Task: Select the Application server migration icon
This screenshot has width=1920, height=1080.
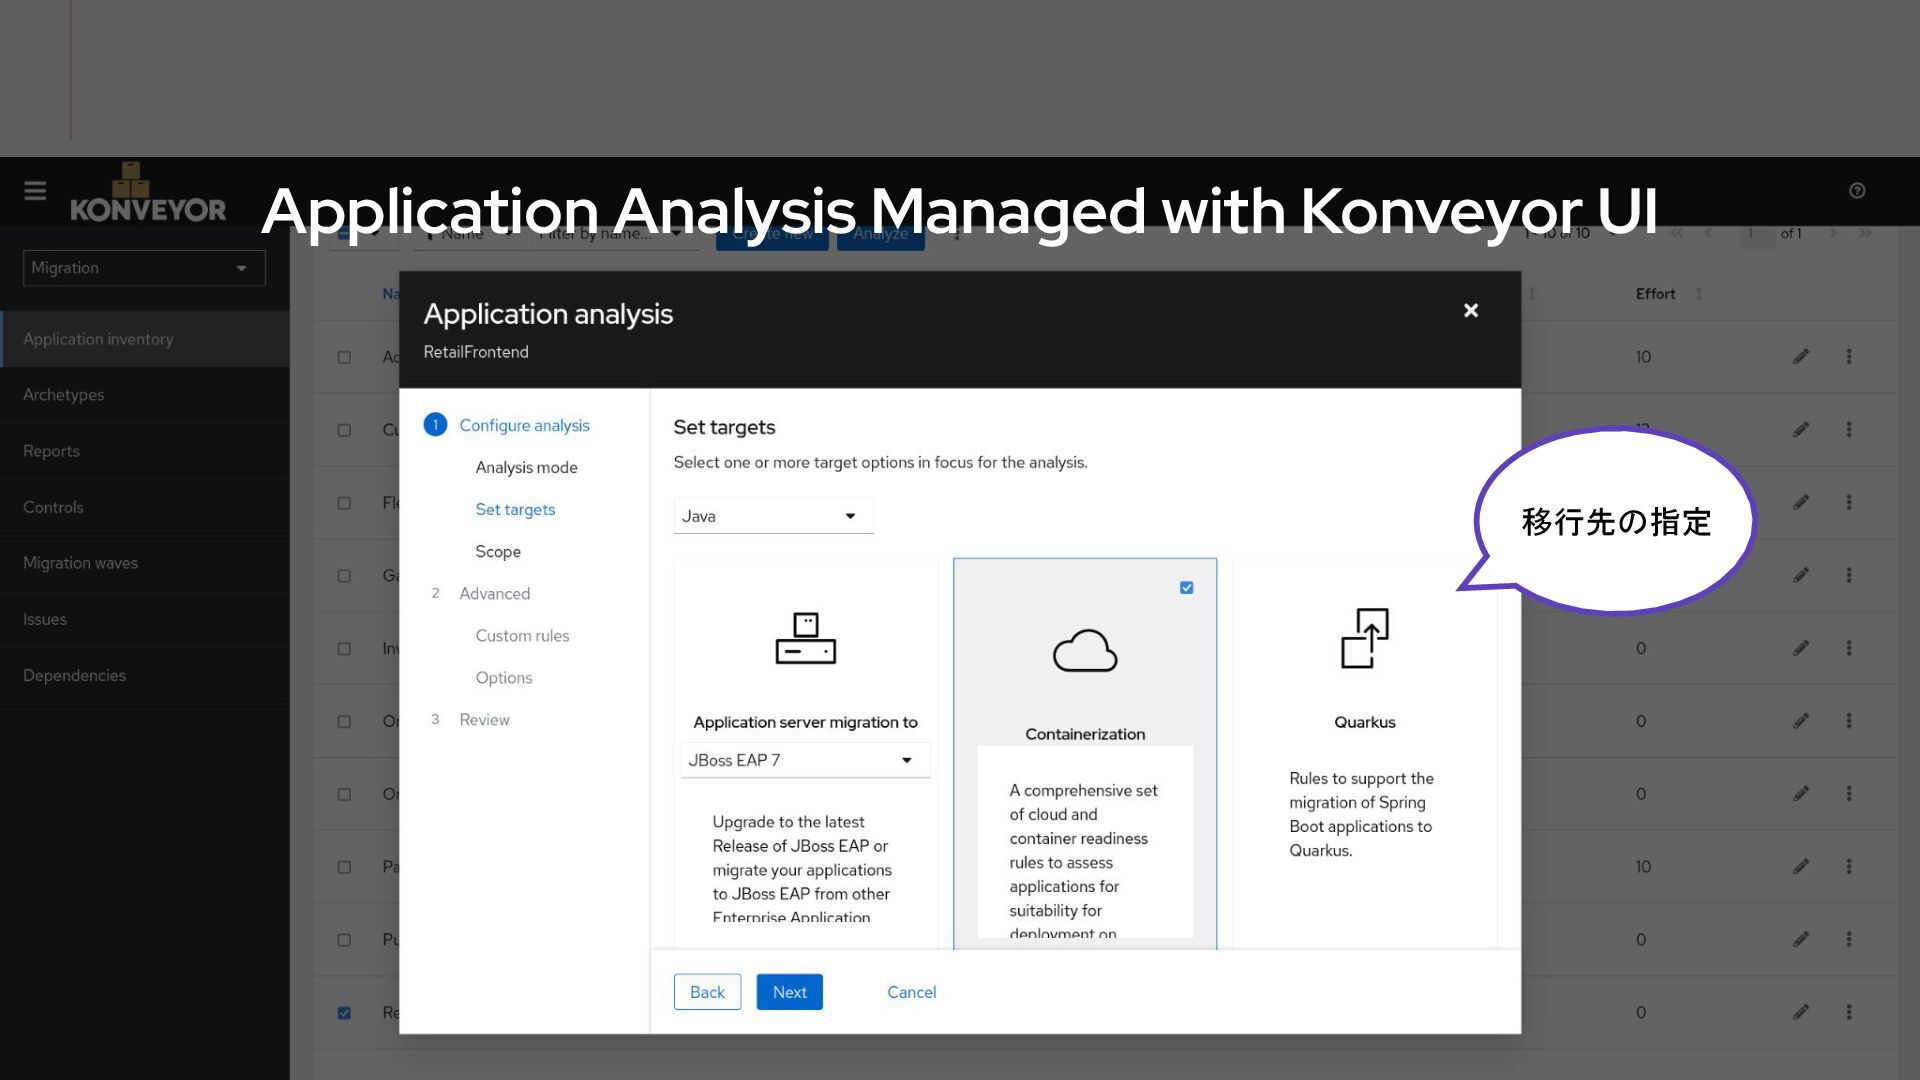Action: (805, 638)
